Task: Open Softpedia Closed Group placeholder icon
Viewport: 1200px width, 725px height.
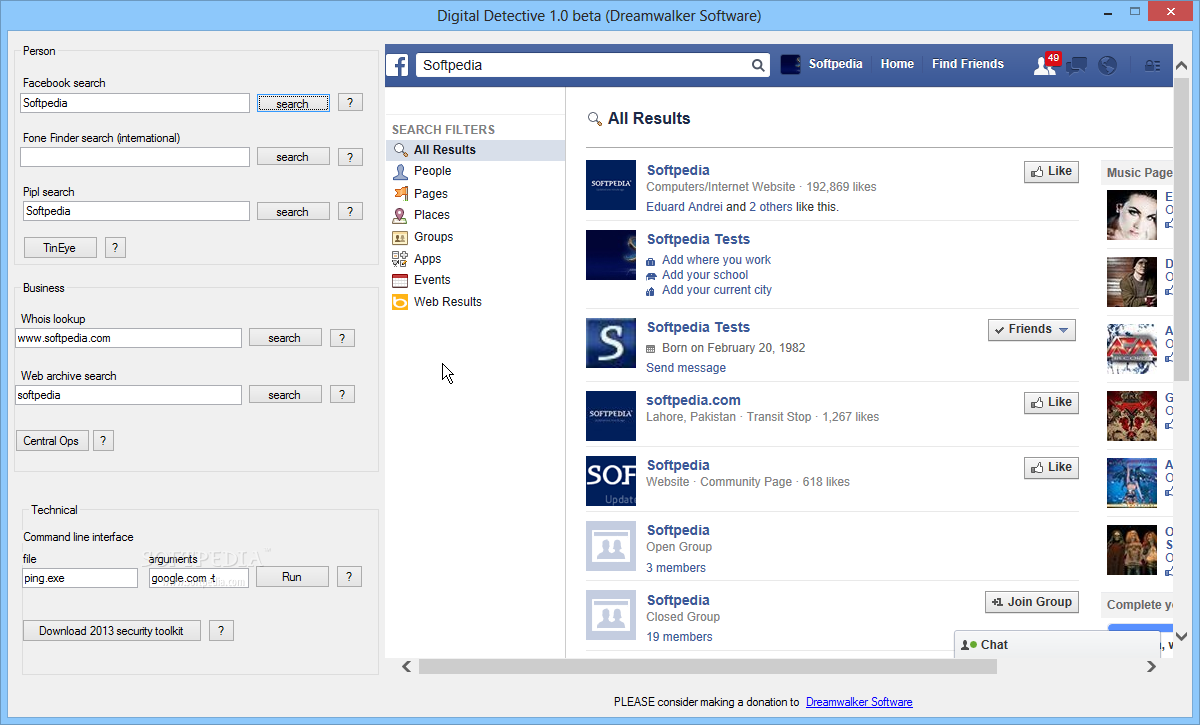Action: click(611, 616)
